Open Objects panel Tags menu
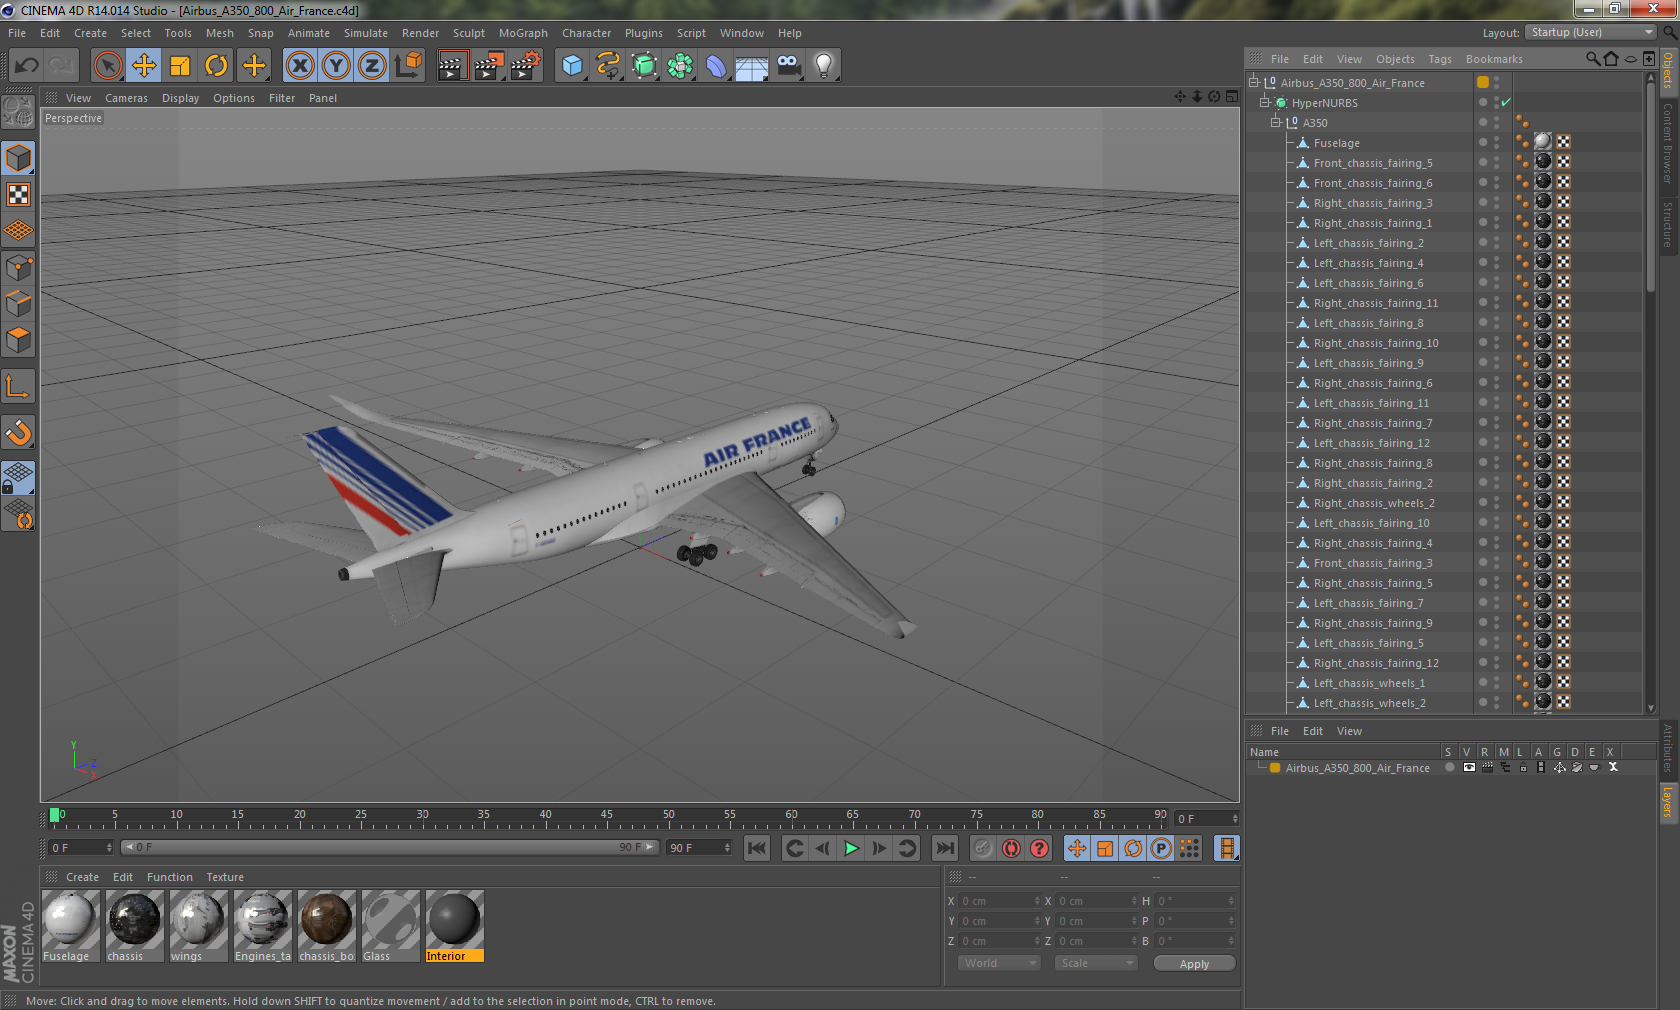This screenshot has height=1010, width=1680. [x=1440, y=59]
